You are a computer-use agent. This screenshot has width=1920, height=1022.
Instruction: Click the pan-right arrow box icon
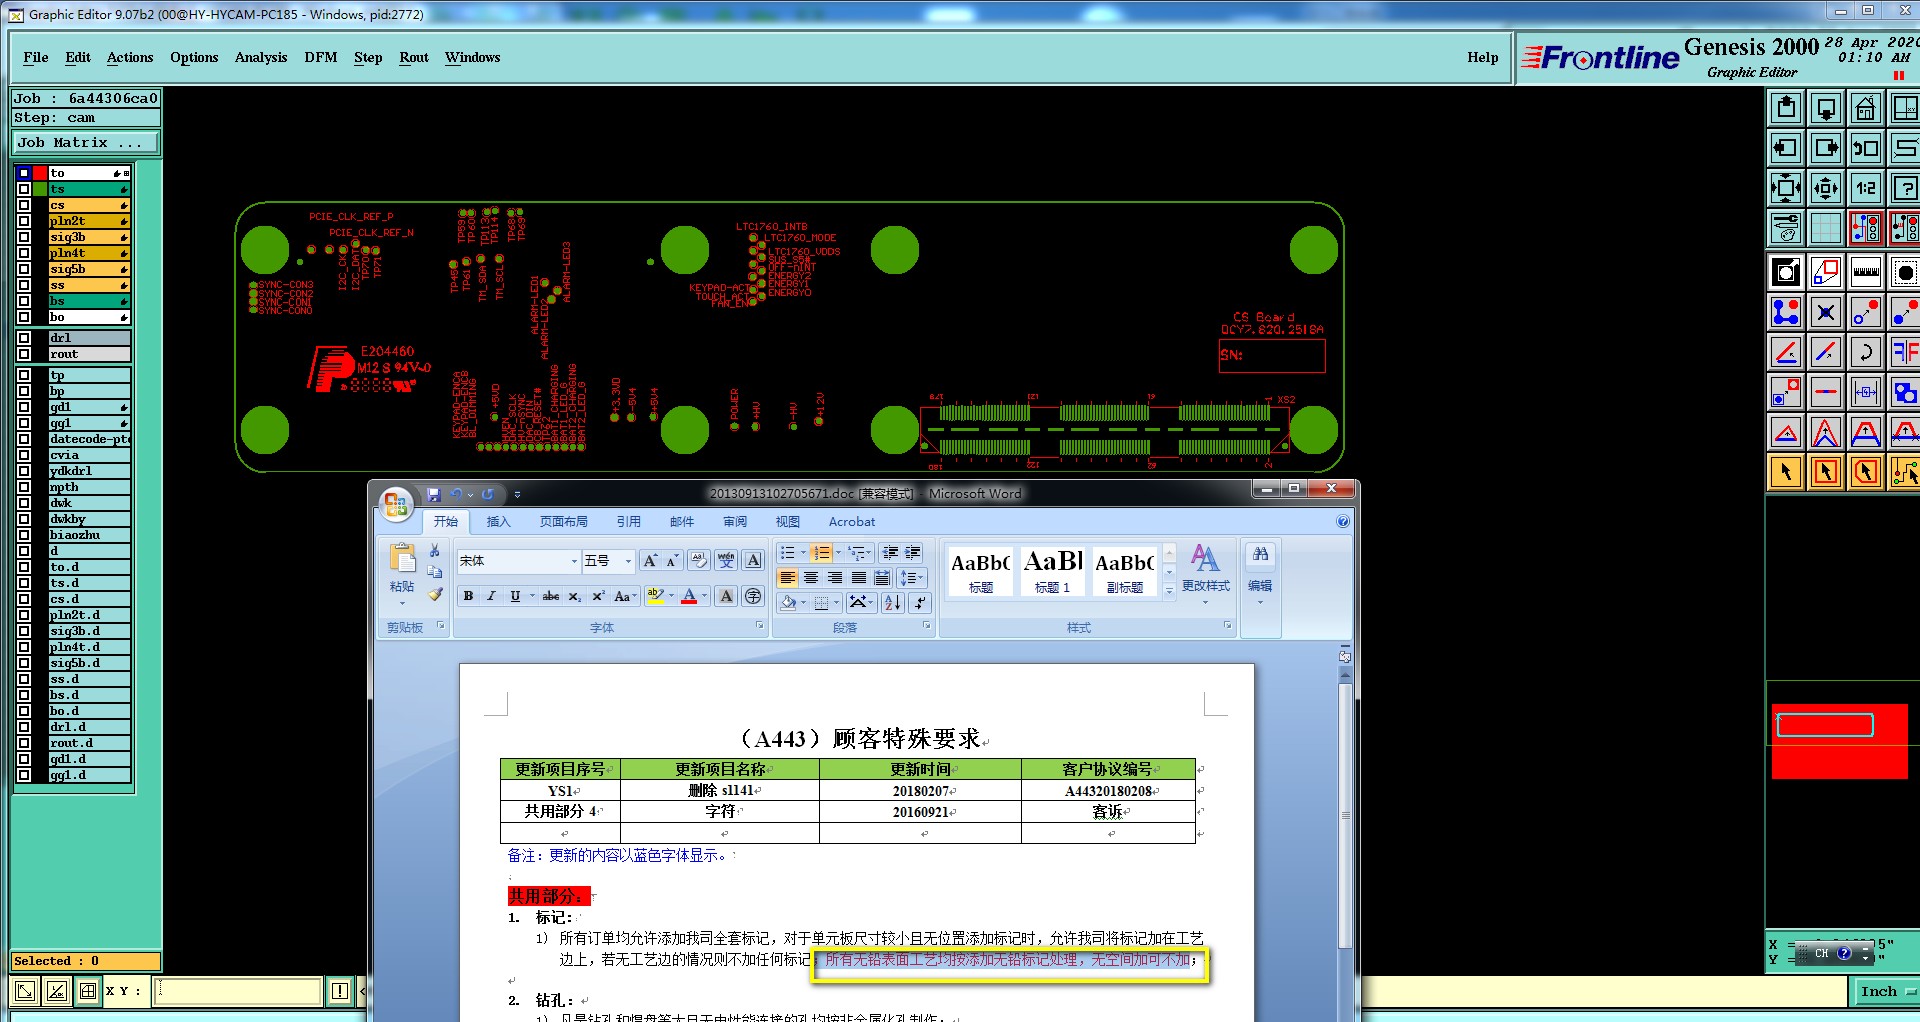[1826, 148]
